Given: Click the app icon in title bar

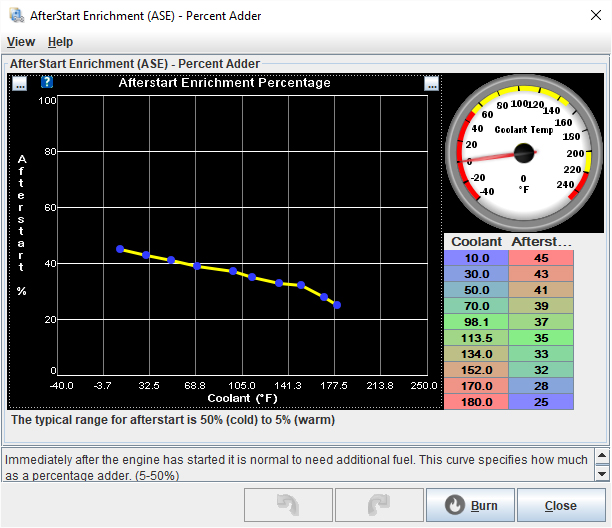Looking at the screenshot, I should pyautogui.click(x=13, y=14).
